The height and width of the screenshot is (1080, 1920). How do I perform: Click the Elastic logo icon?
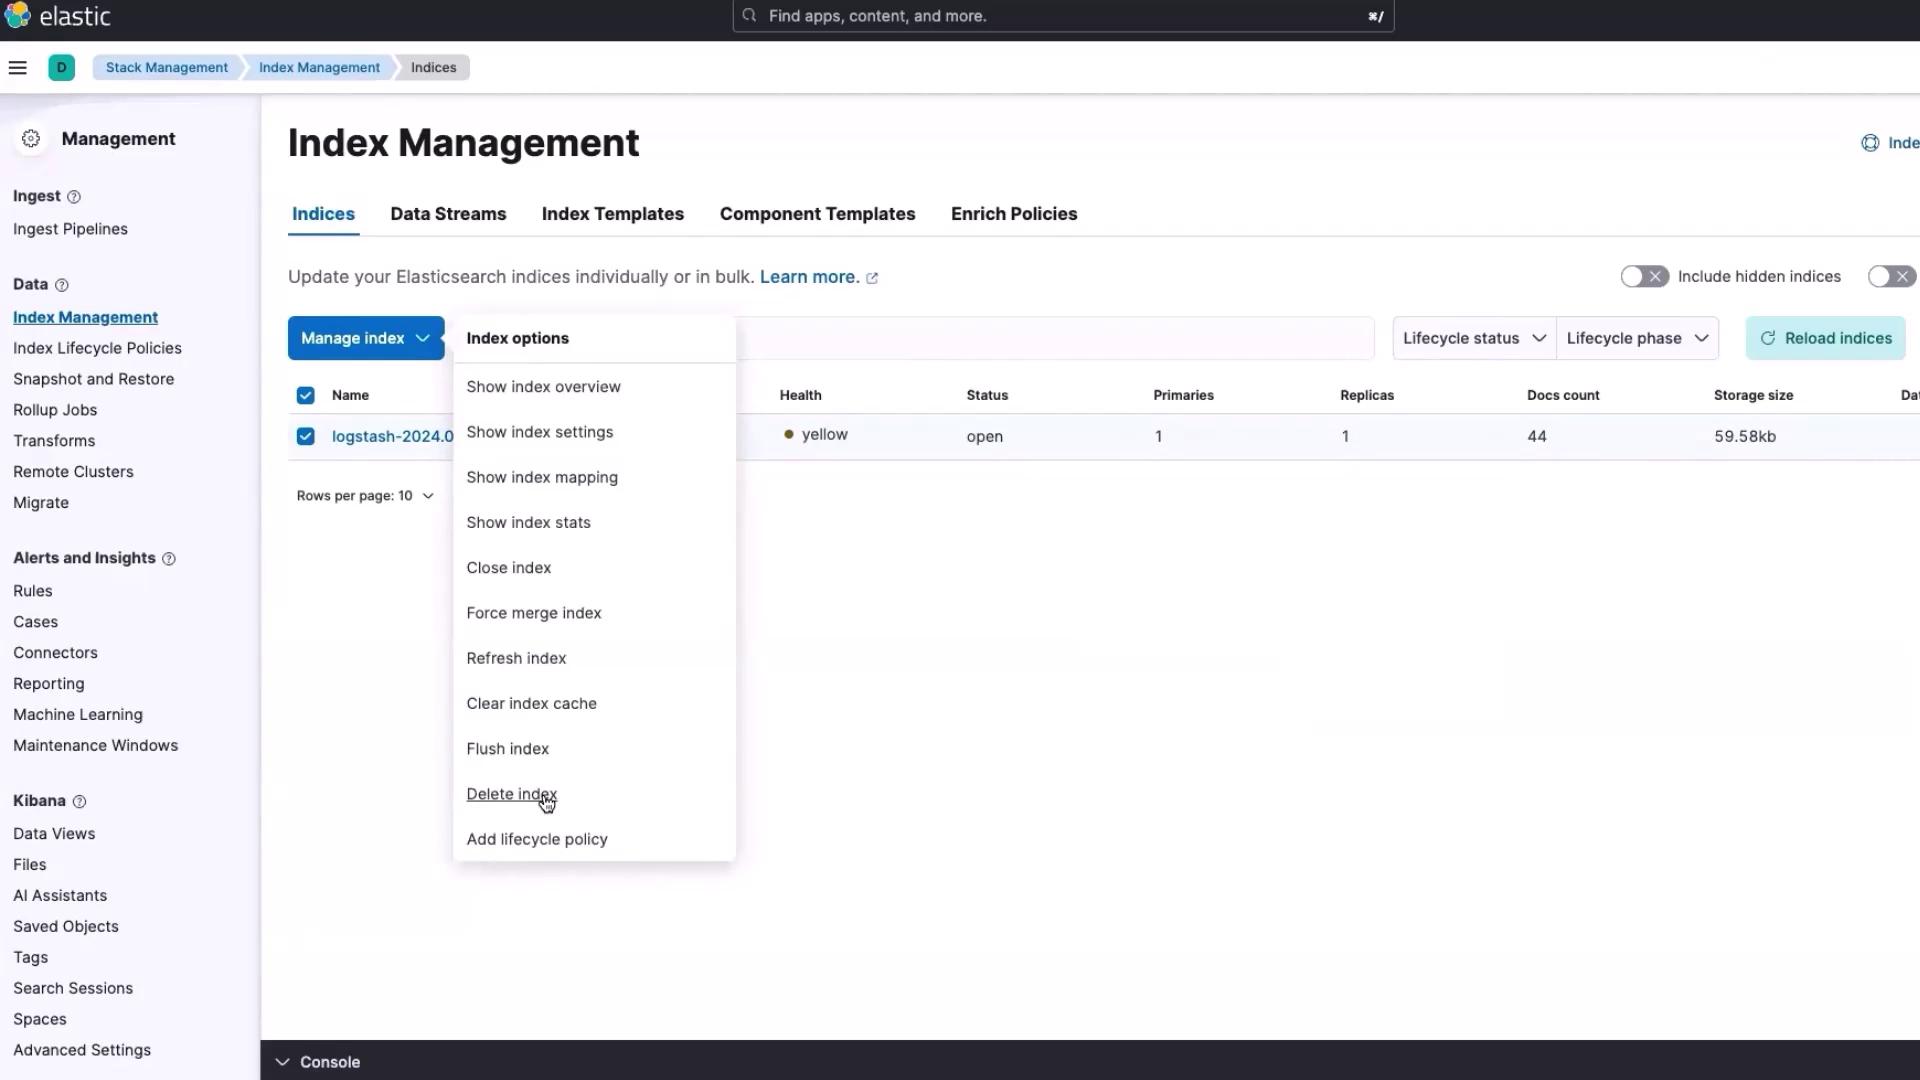coord(18,16)
